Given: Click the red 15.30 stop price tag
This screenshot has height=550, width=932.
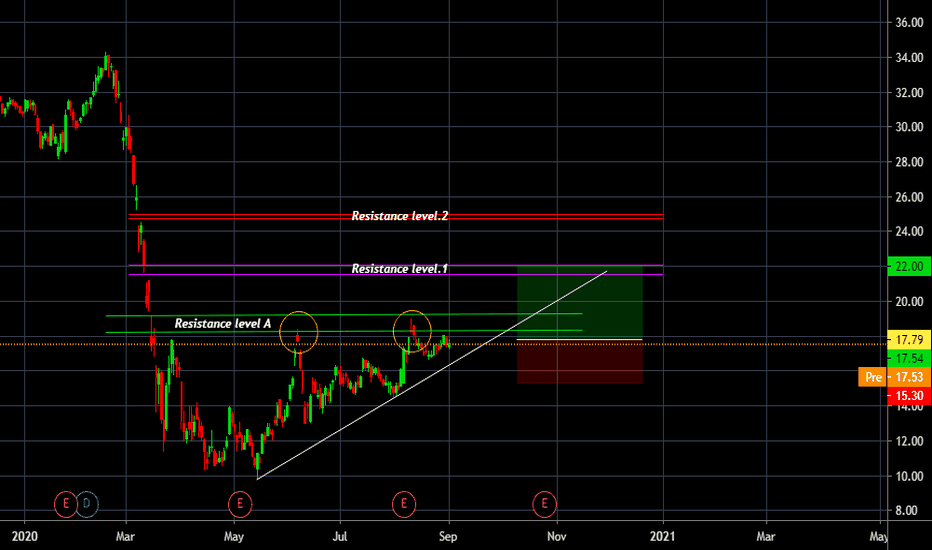Looking at the screenshot, I should point(909,395).
